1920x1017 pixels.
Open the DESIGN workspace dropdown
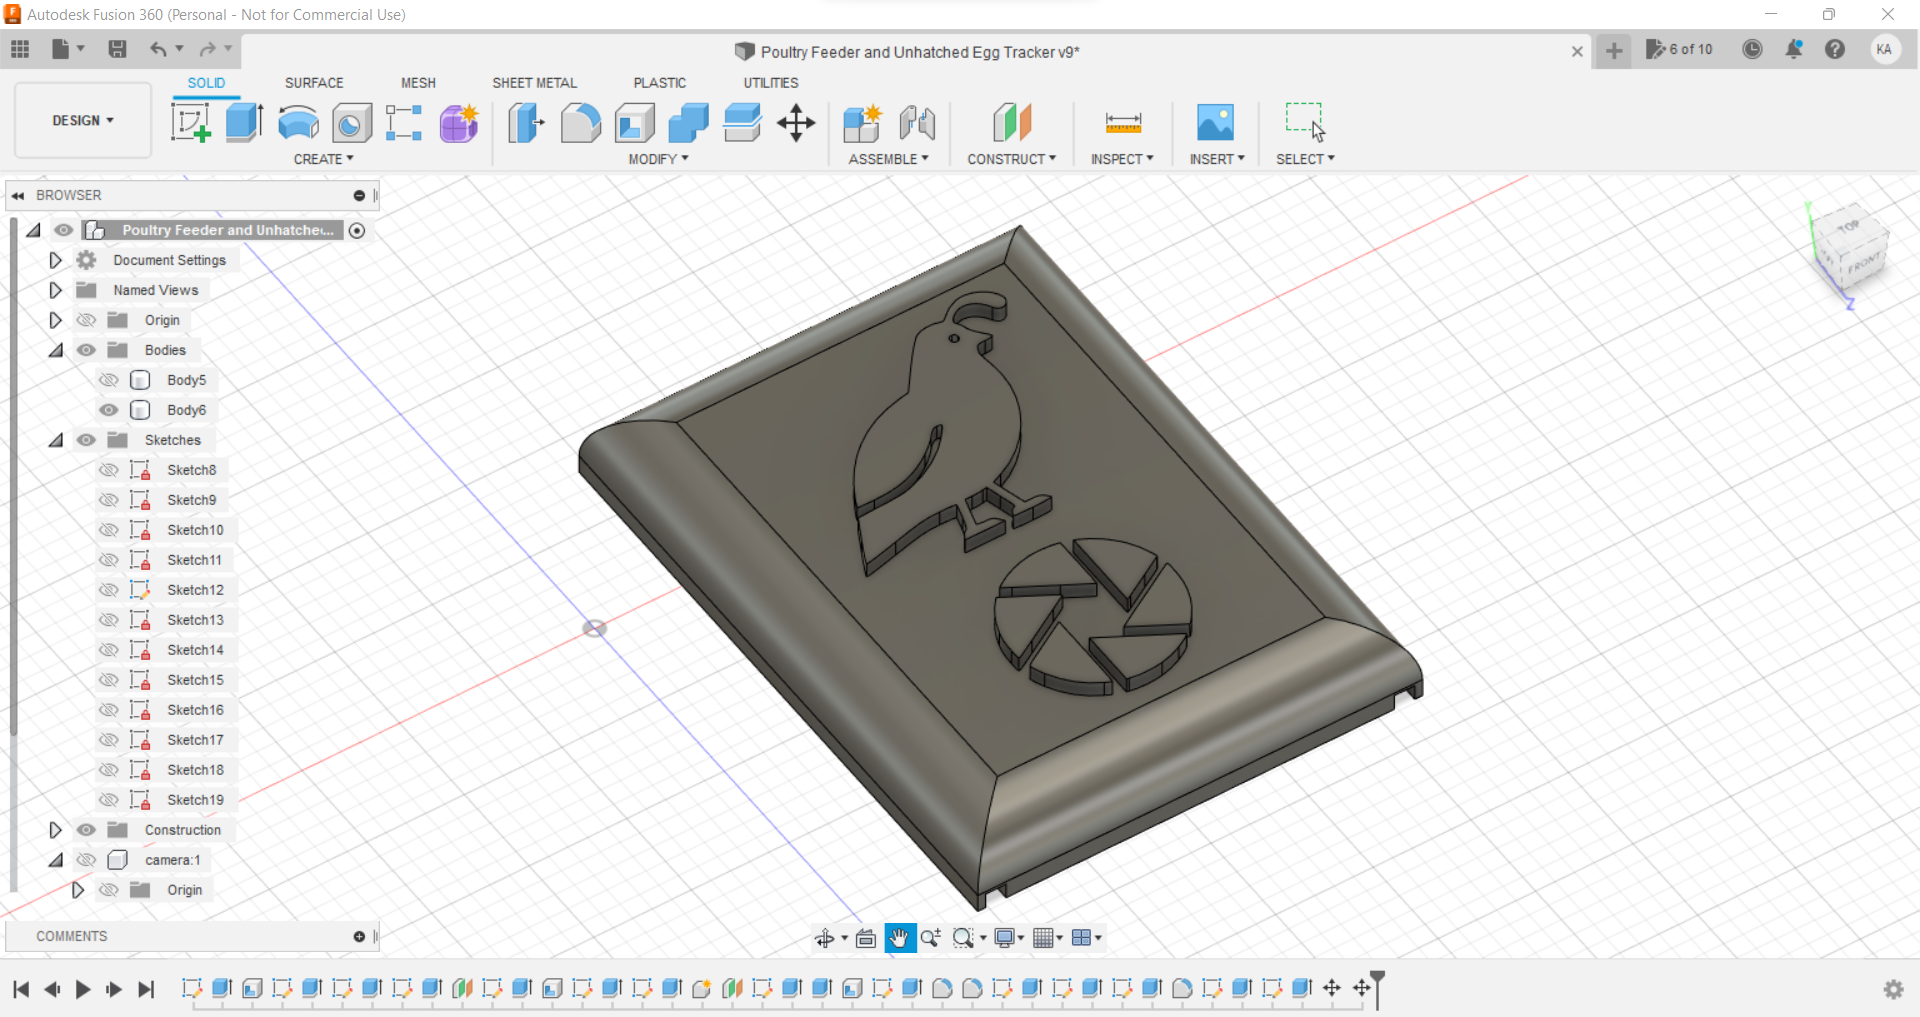click(x=83, y=120)
